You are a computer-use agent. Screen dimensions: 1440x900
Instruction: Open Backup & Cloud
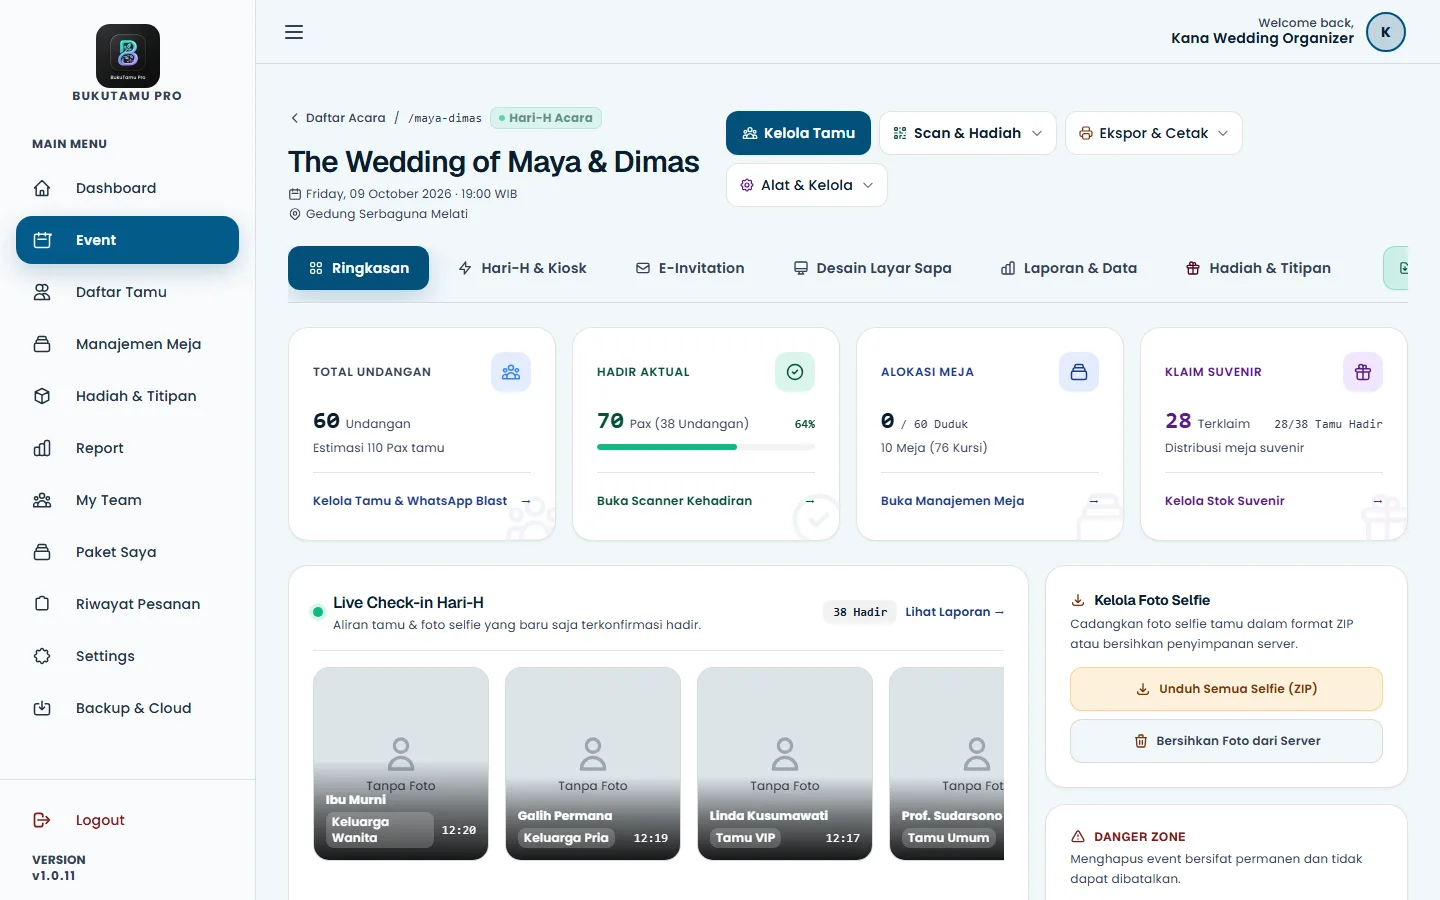point(128,708)
